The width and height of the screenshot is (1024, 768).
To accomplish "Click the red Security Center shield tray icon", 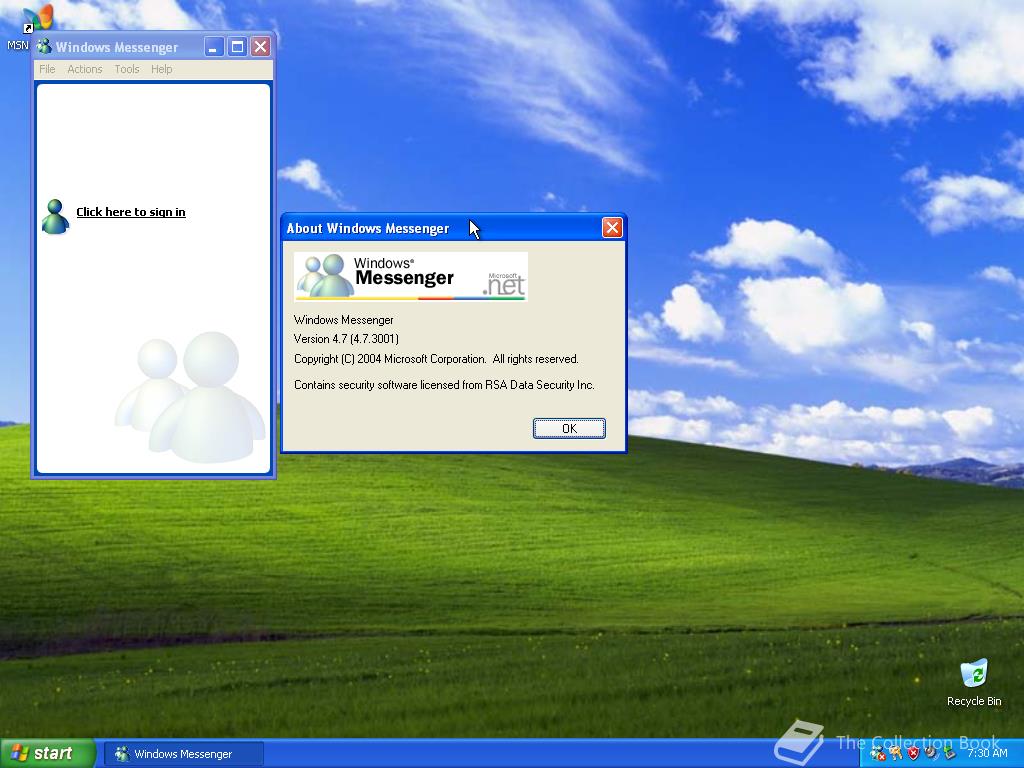I will (x=913, y=754).
